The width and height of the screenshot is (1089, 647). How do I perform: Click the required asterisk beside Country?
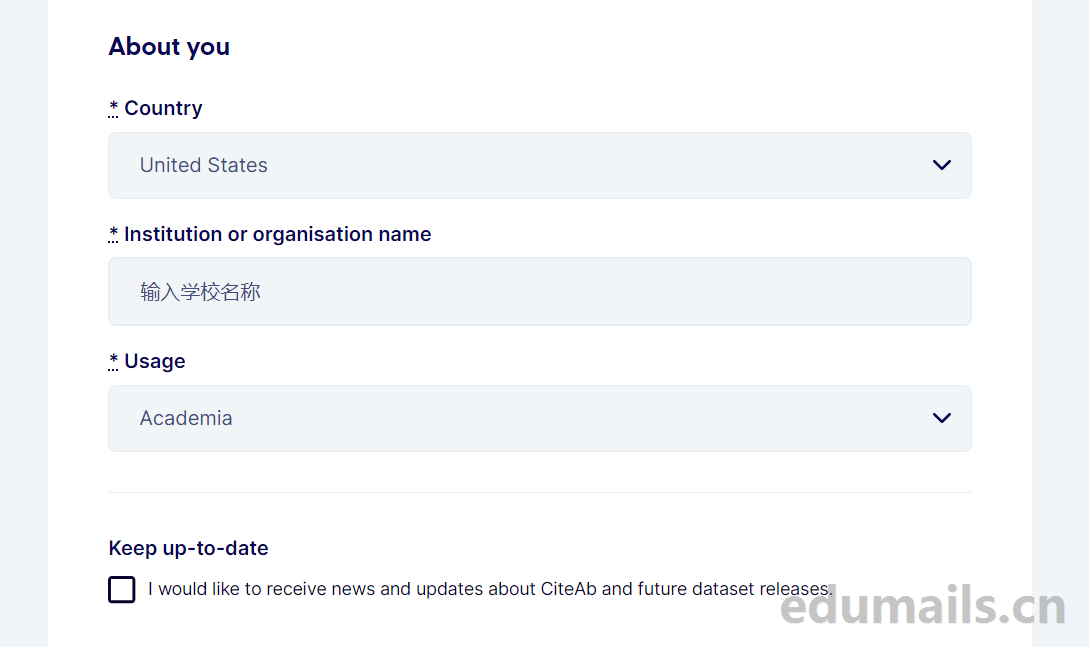(114, 108)
